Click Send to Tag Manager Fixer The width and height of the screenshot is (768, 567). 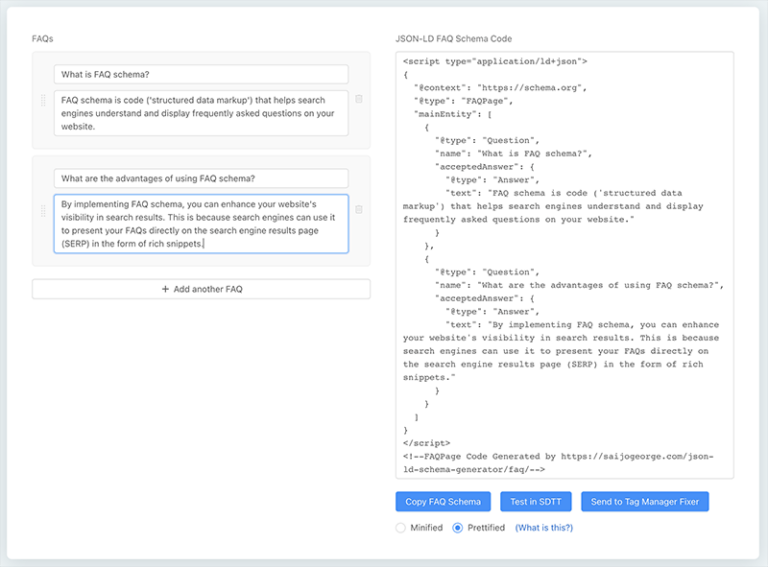(x=645, y=501)
